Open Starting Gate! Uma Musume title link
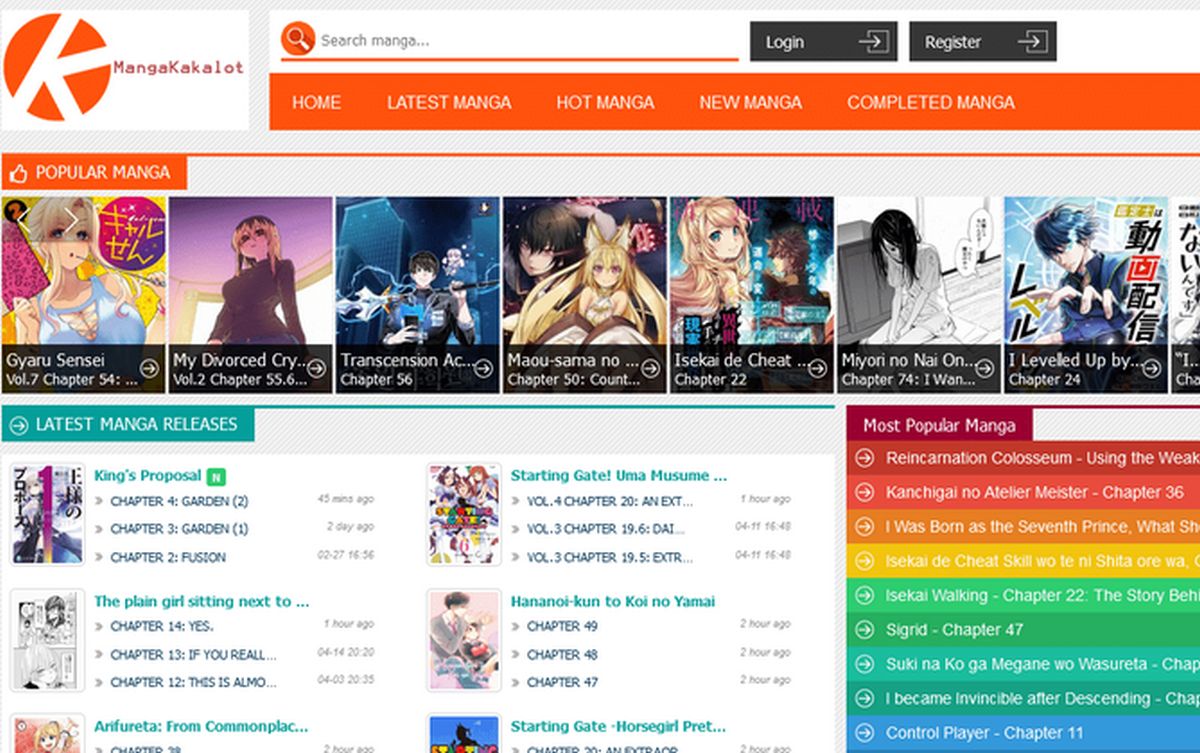The width and height of the screenshot is (1200, 753). (x=619, y=476)
